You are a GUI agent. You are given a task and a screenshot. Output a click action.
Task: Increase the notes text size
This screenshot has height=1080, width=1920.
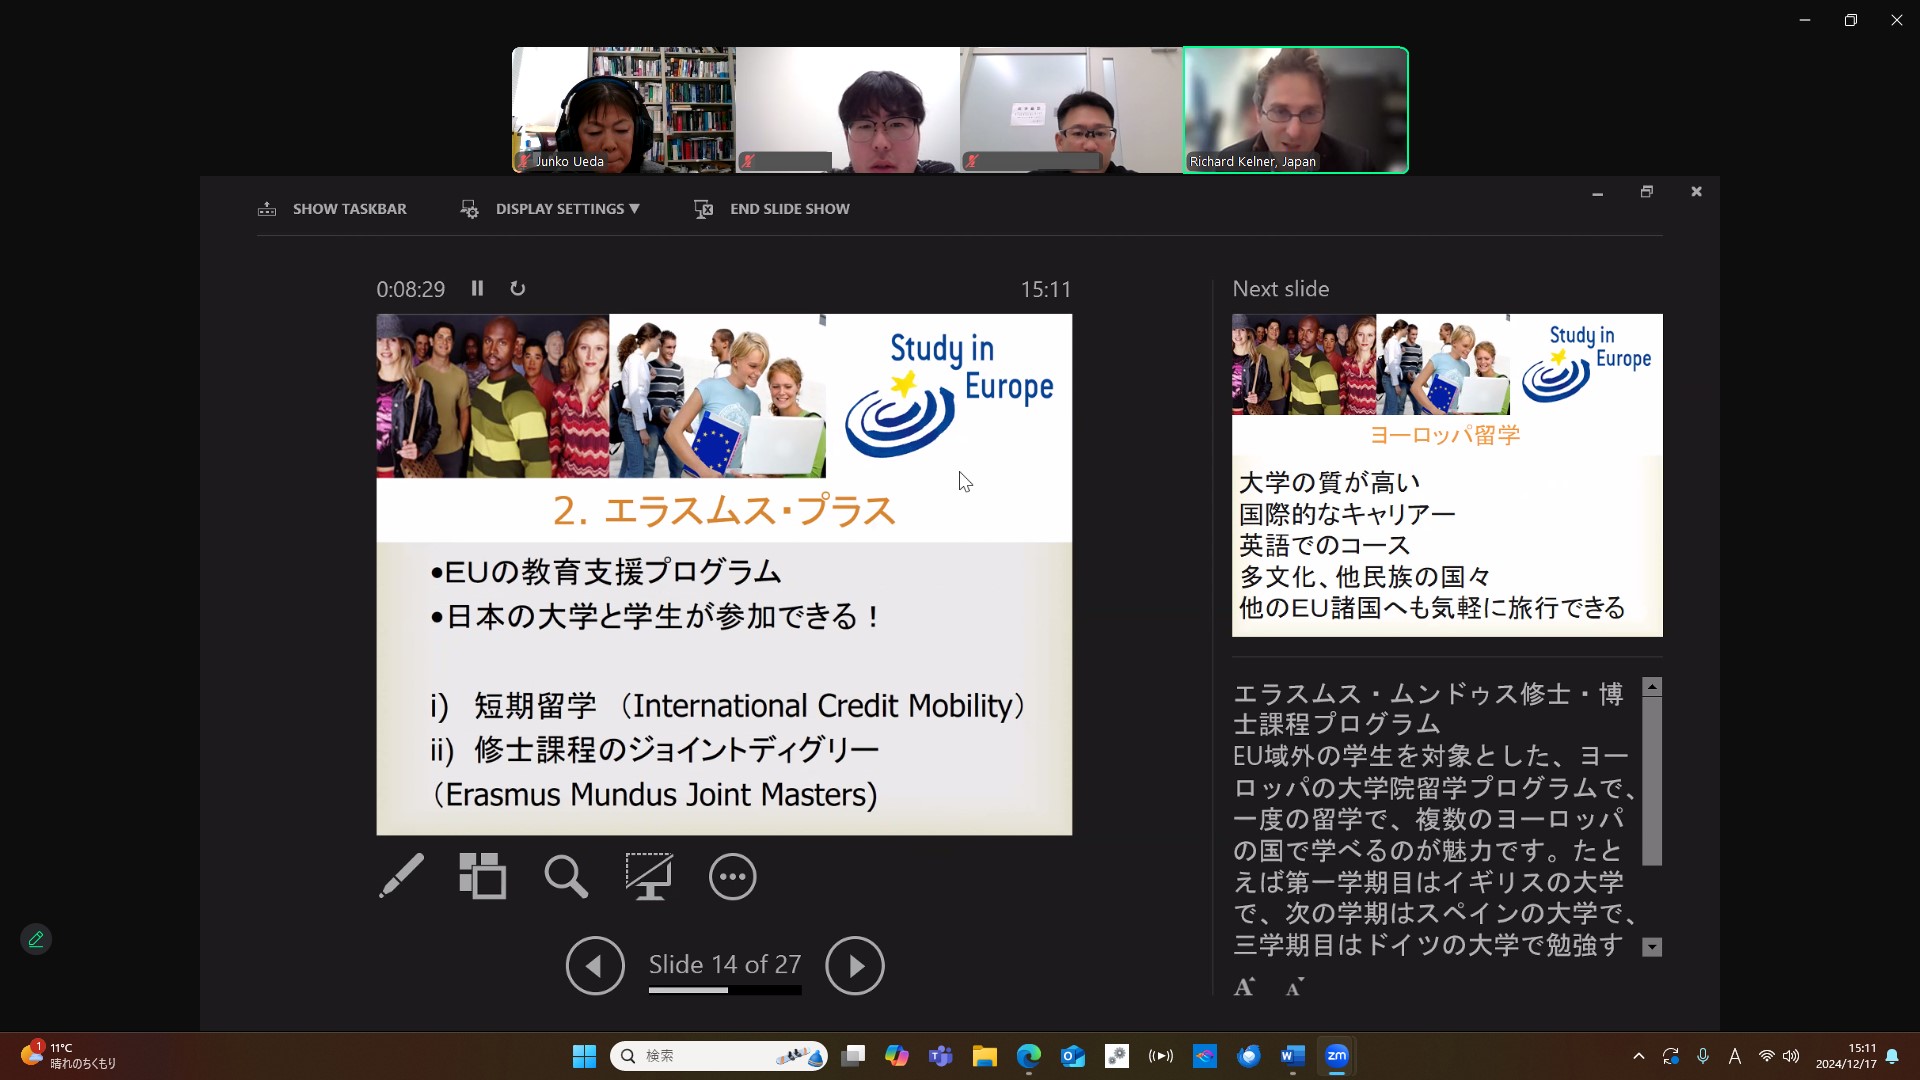1244,987
